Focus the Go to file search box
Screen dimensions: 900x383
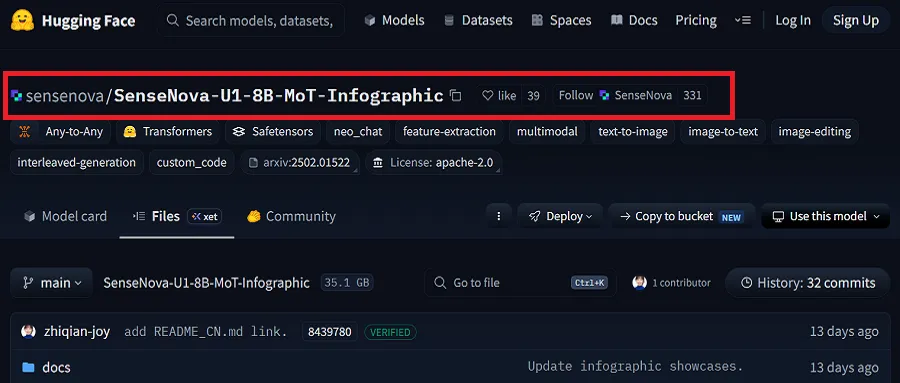pyautogui.click(x=521, y=283)
